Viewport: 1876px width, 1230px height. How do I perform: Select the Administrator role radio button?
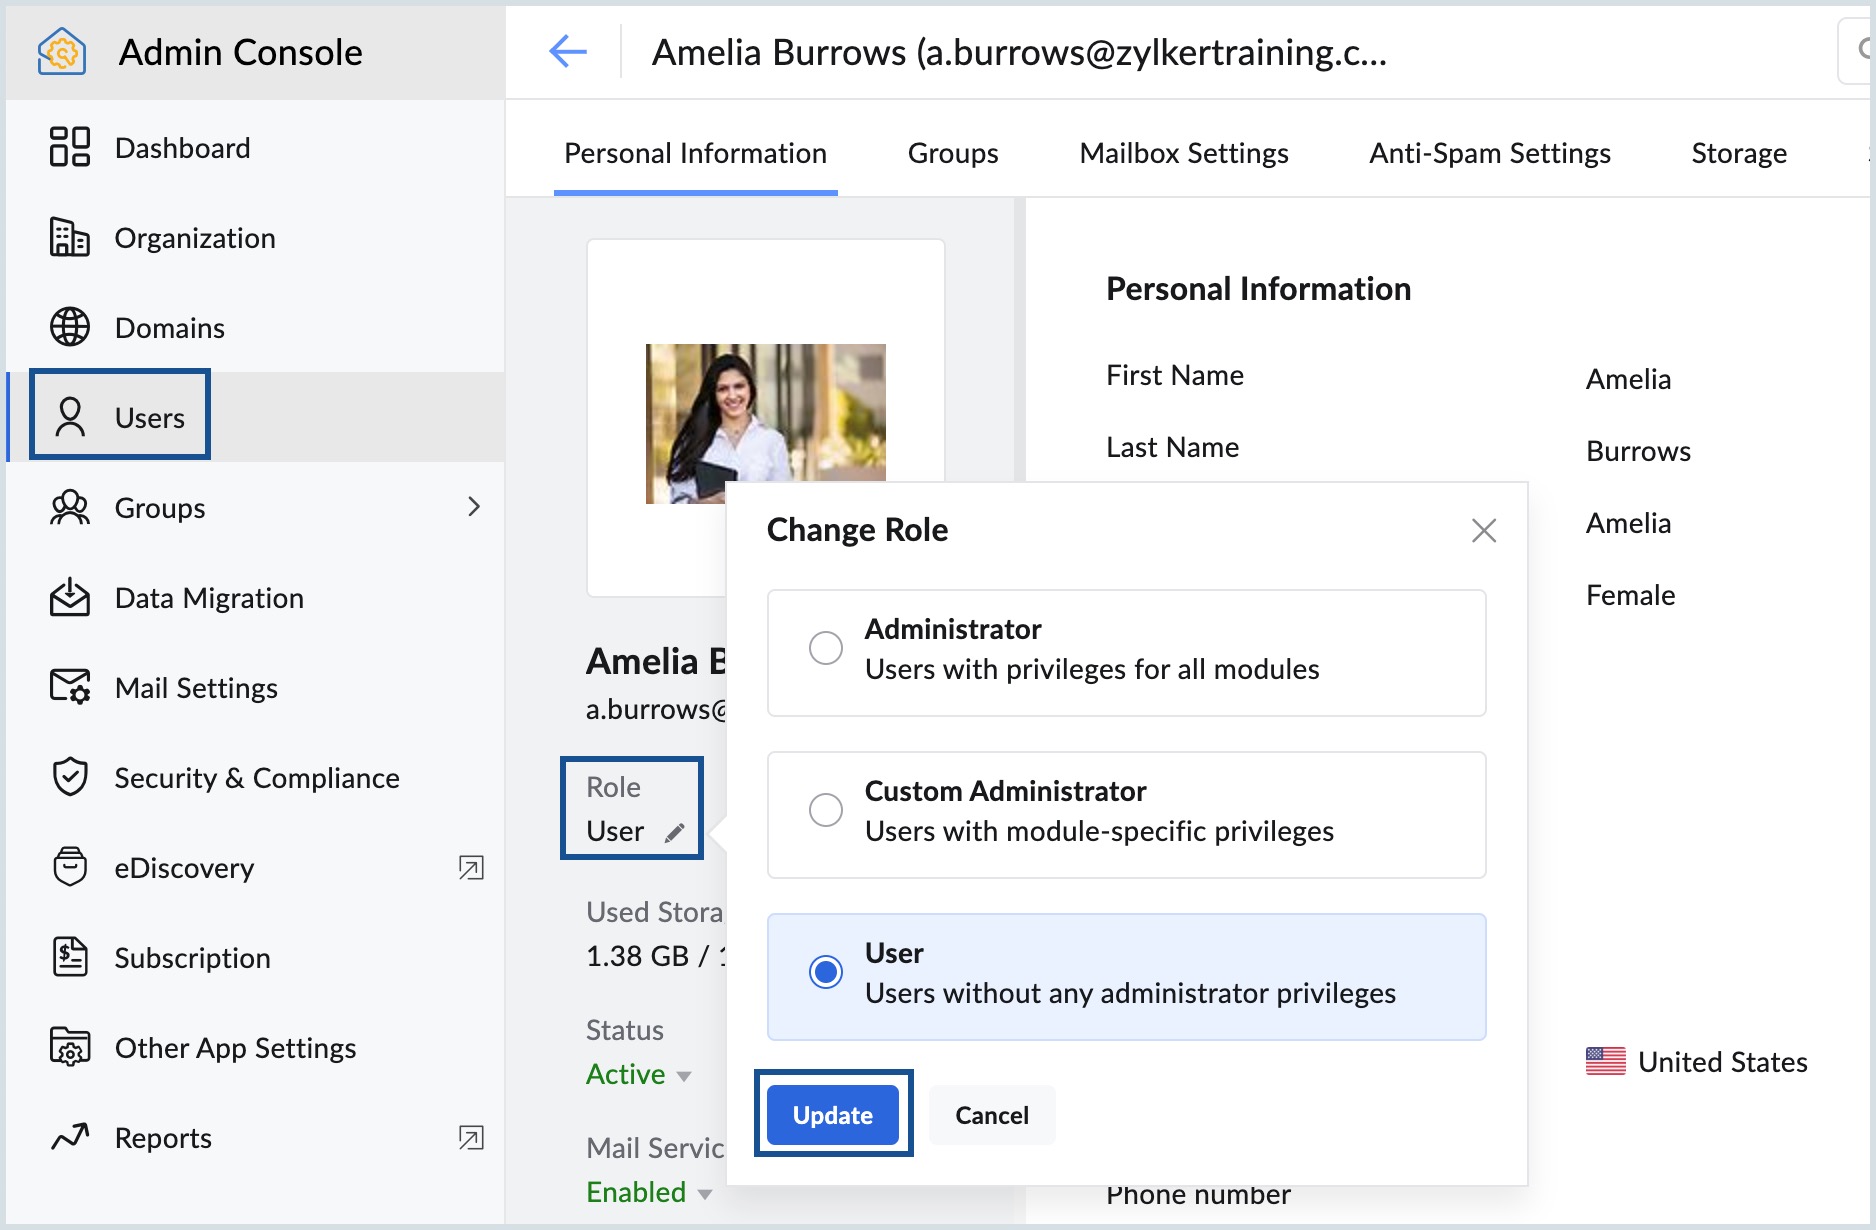pos(826,648)
